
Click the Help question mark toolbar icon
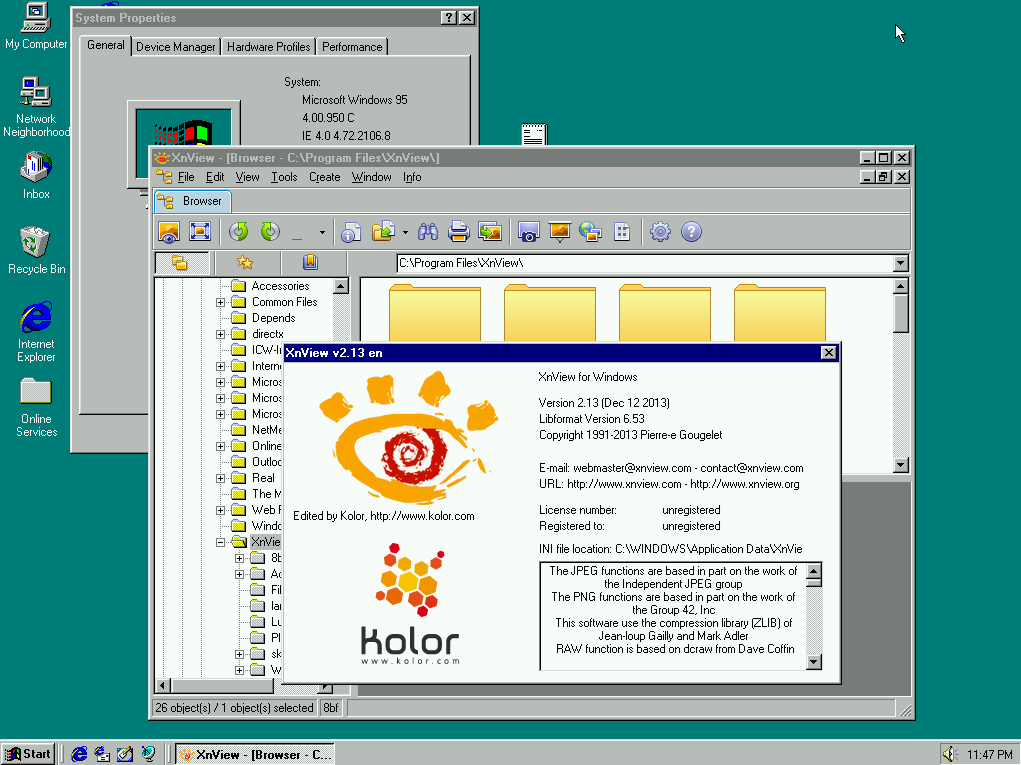pos(692,232)
